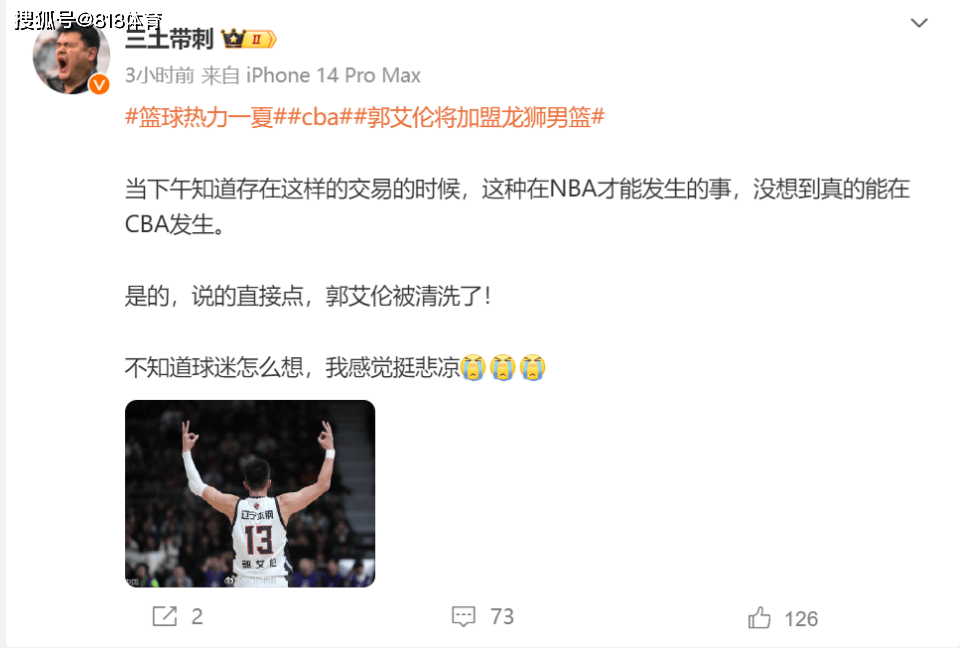Viewport: 960px width, 648px height.
Task: Click the last crying emoji
Action: (533, 367)
